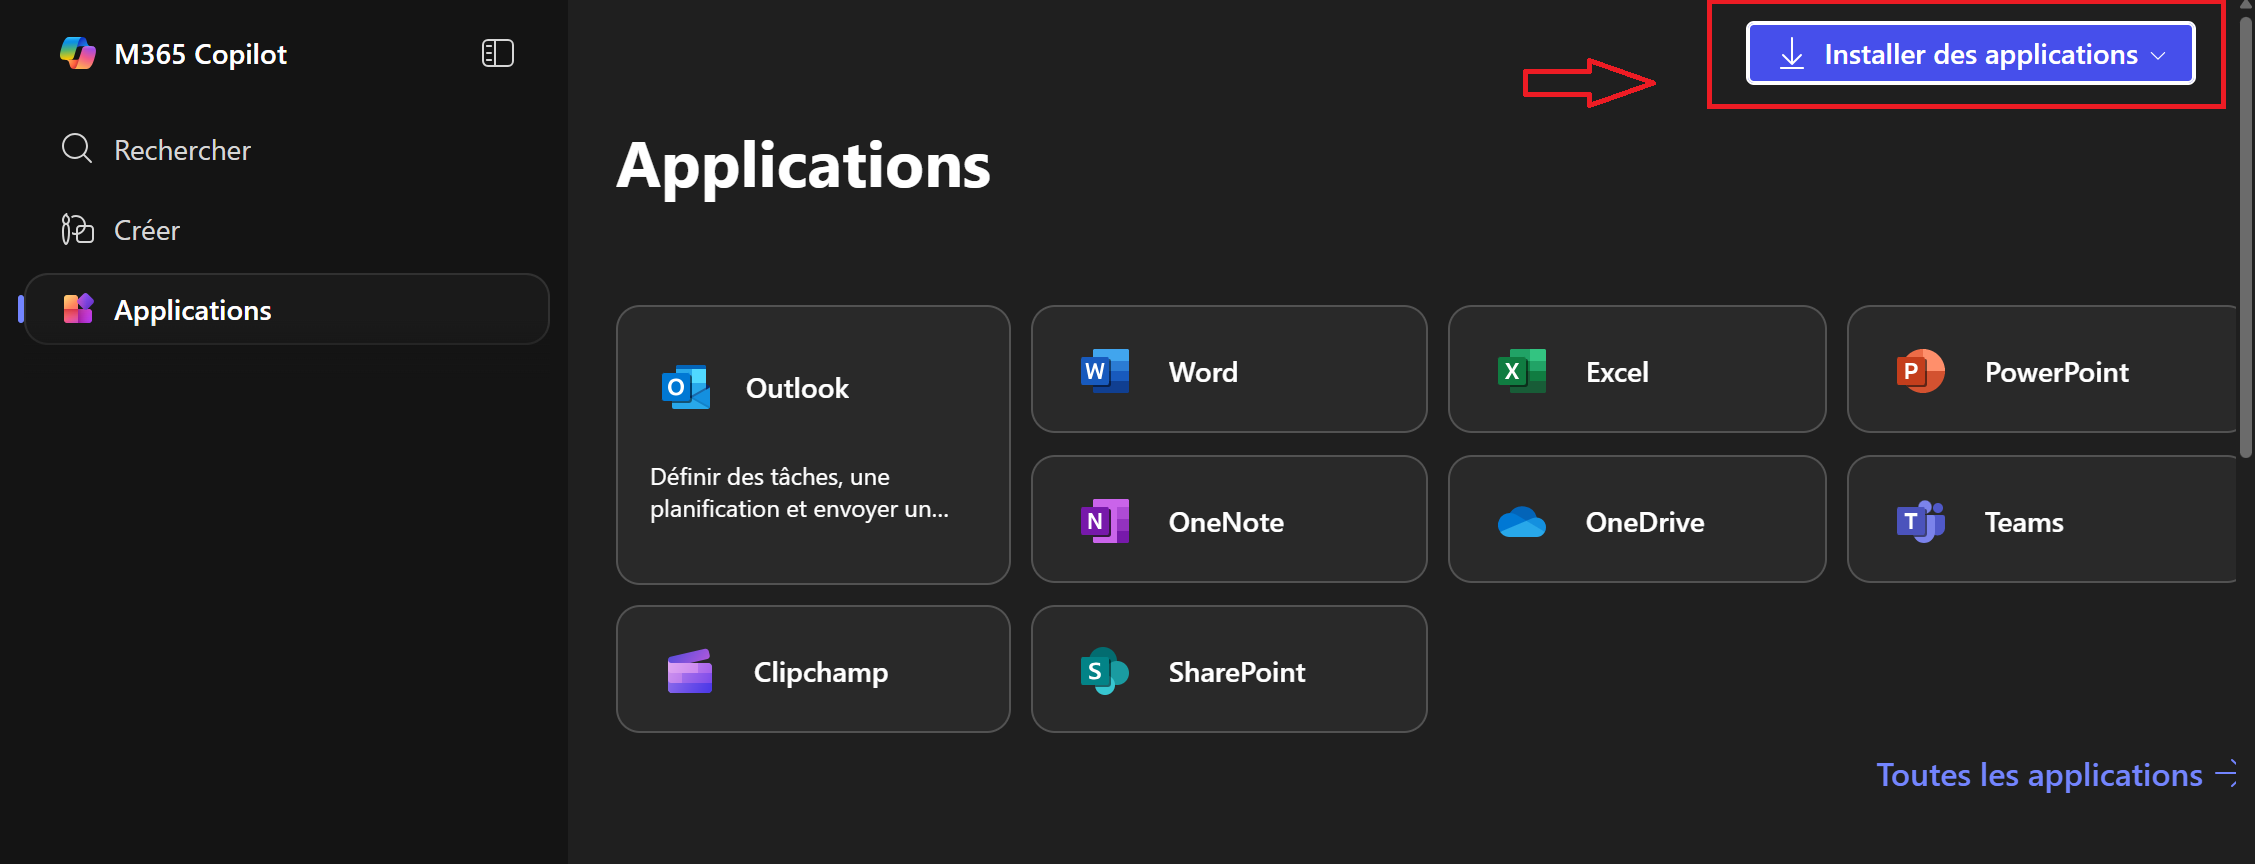The image size is (2255, 864).
Task: Open the Rechercher menu item
Action: click(x=287, y=149)
